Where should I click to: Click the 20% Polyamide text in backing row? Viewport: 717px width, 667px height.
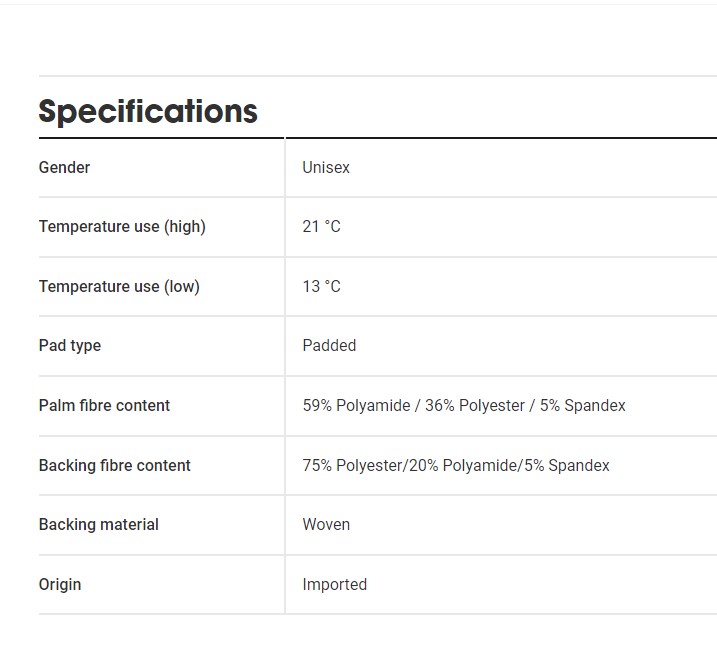(x=463, y=465)
